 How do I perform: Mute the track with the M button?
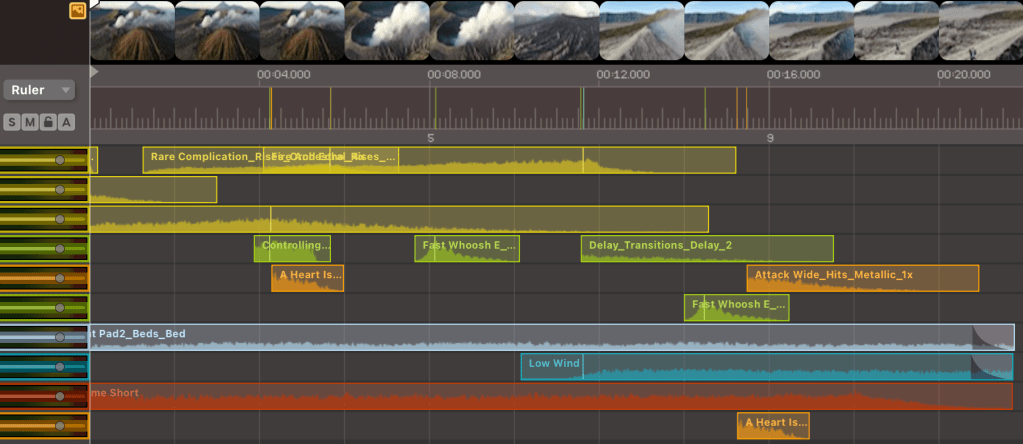30,122
